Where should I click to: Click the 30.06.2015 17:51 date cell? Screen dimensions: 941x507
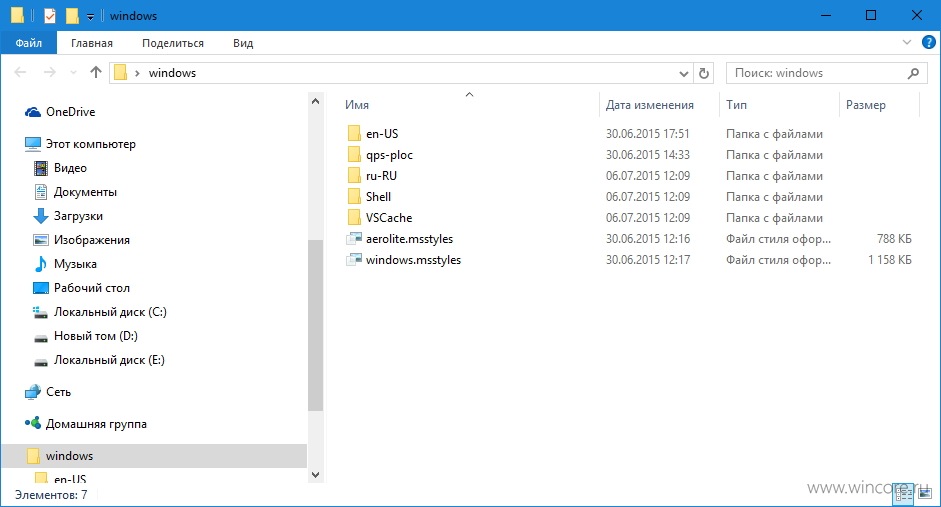pyautogui.click(x=648, y=134)
